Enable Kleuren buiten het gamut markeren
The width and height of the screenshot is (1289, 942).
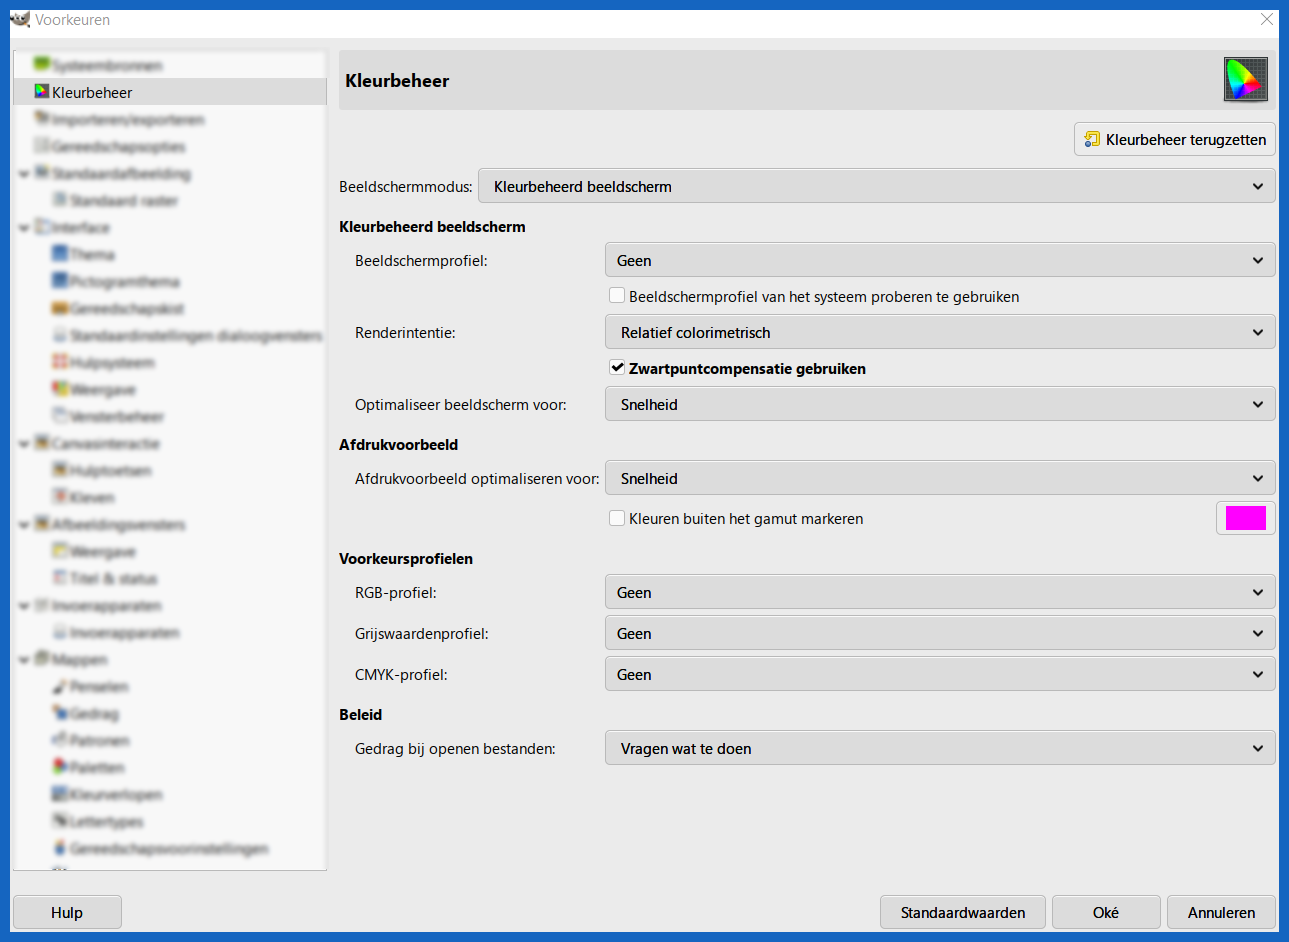pyautogui.click(x=617, y=518)
